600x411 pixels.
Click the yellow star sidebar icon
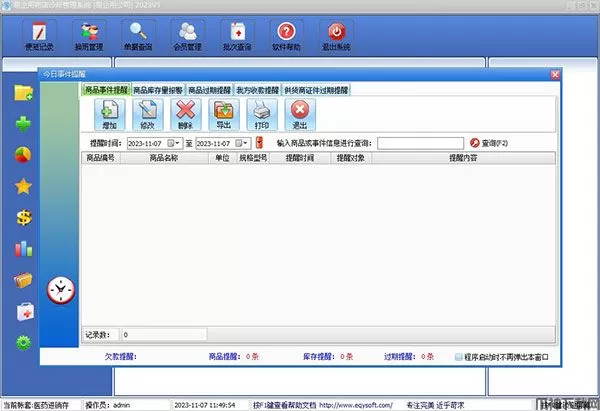[22, 186]
